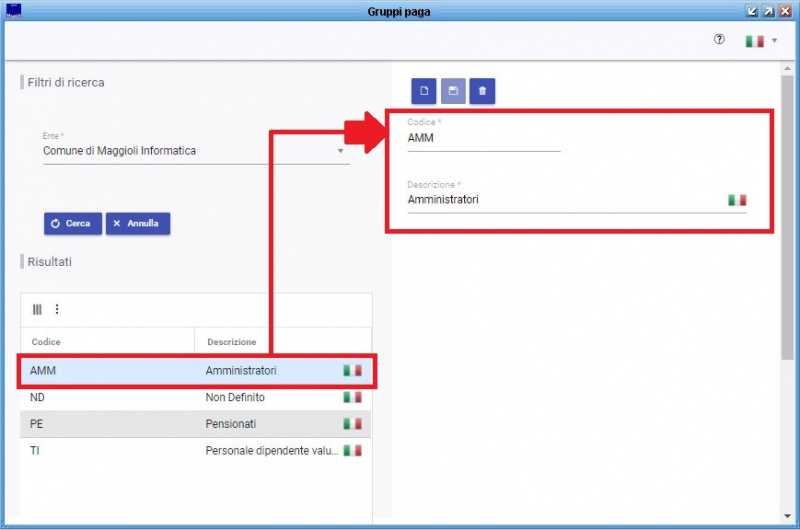The image size is (800, 530).
Task: Click the Italian flag in Descrizione field
Action: pos(737,200)
